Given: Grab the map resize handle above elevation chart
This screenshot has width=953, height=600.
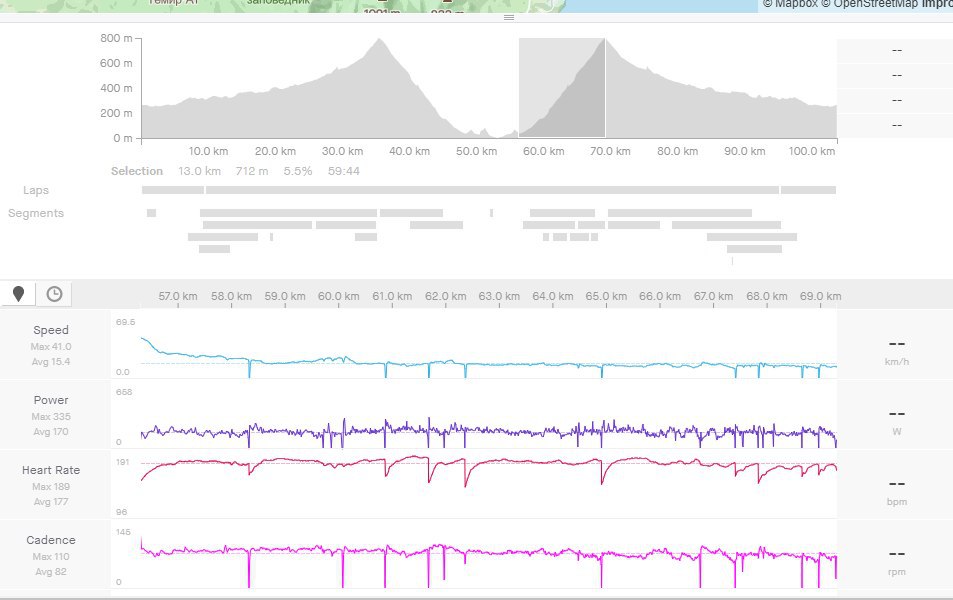Looking at the screenshot, I should coord(509,18).
